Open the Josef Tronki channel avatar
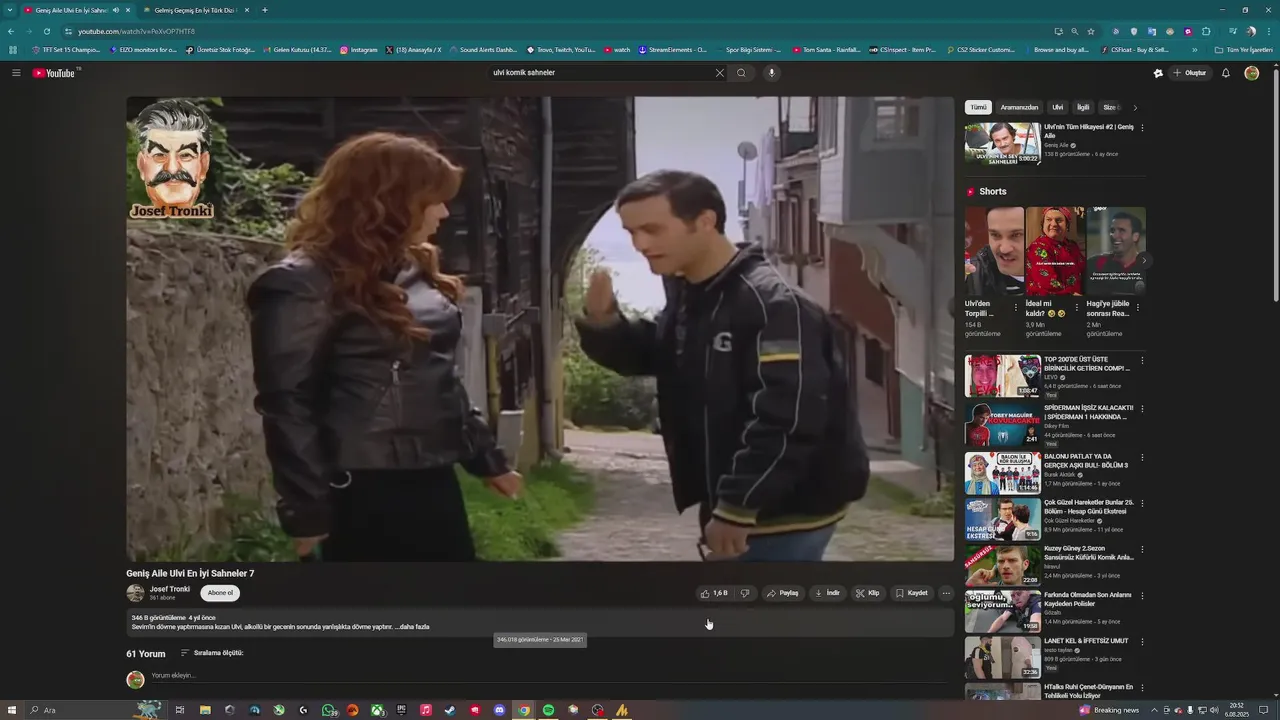 click(135, 593)
